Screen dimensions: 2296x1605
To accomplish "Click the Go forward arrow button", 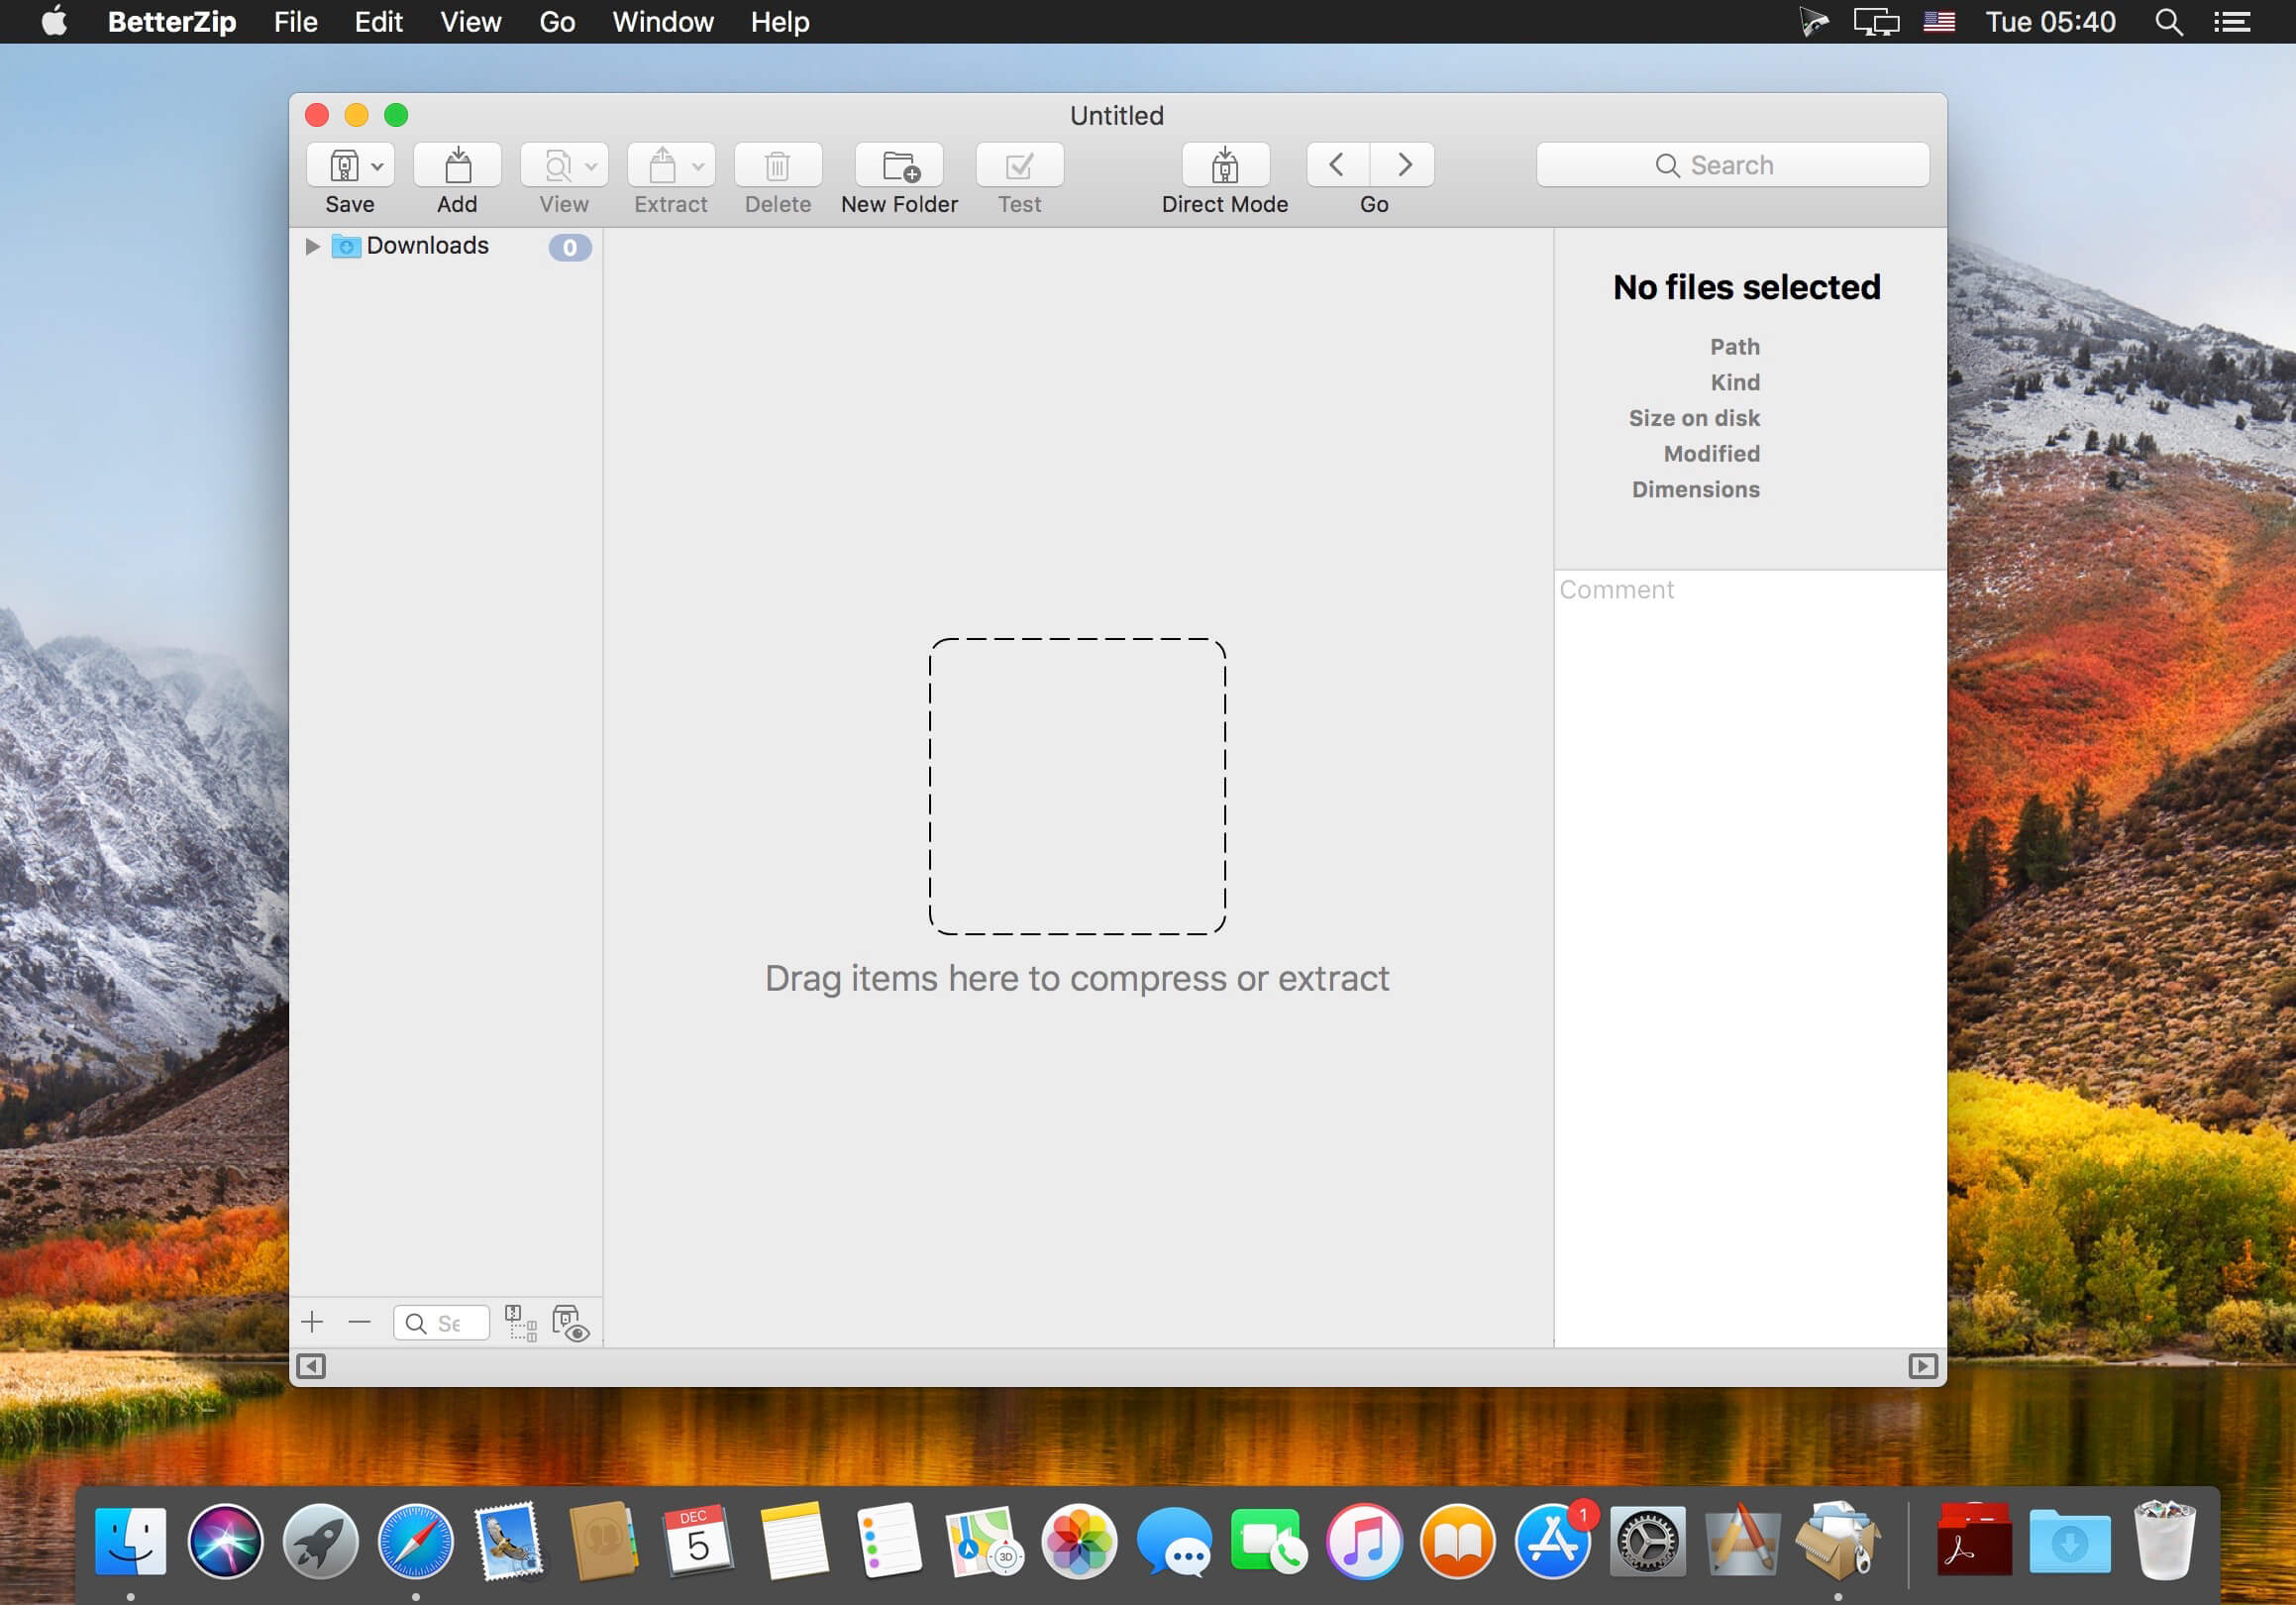I will pos(1404,165).
